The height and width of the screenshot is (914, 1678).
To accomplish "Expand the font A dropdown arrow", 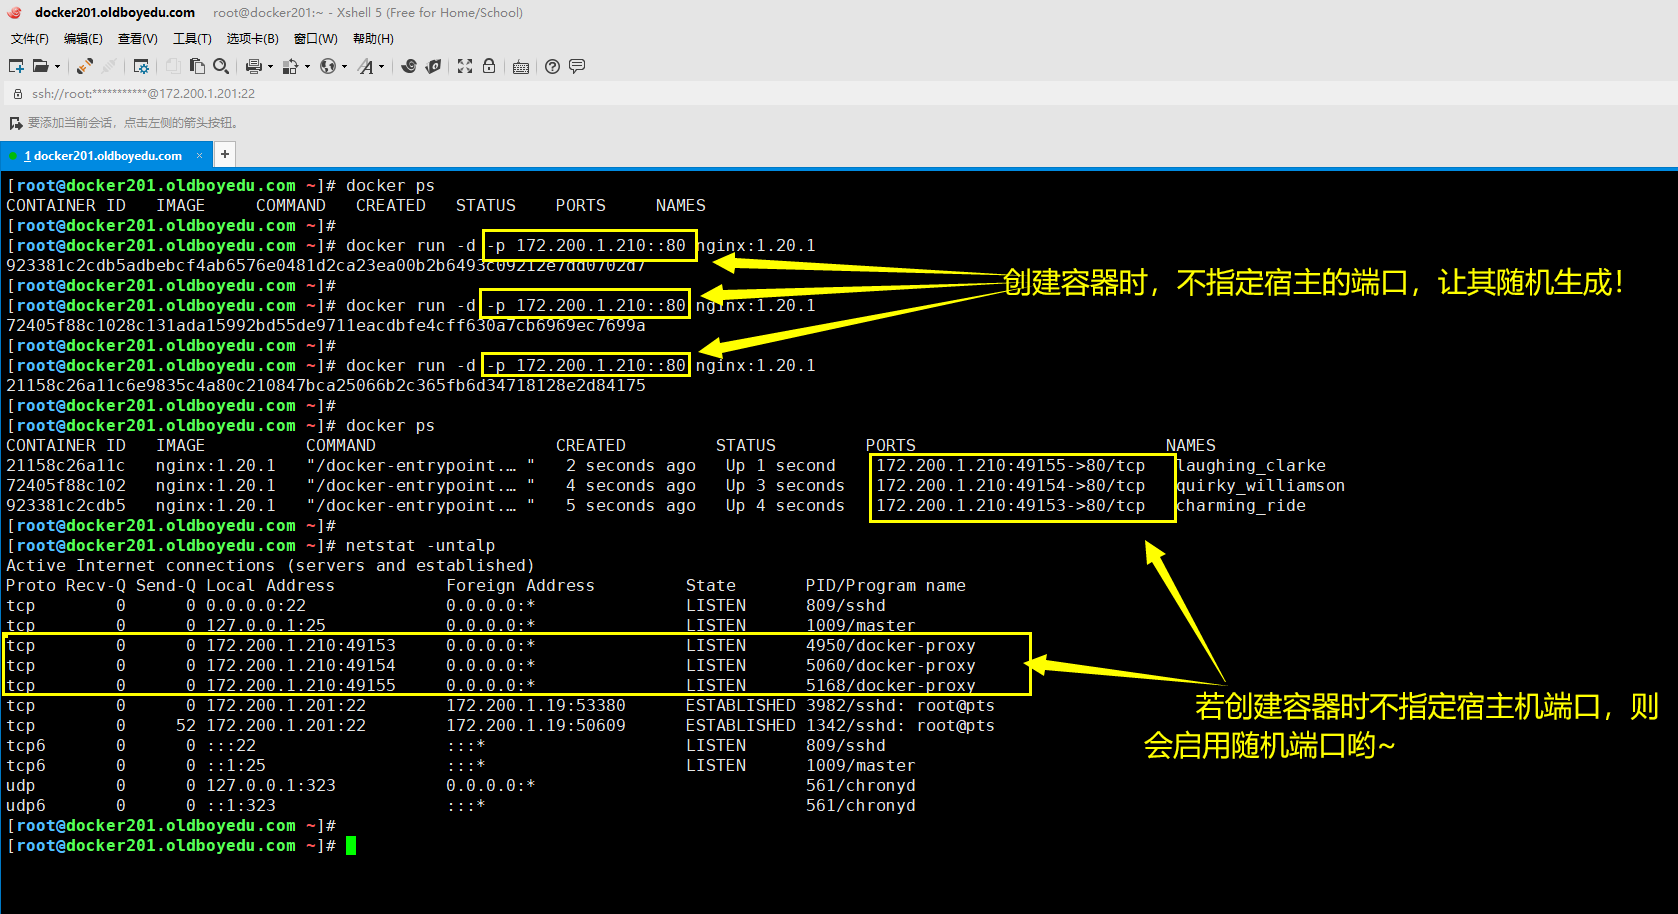I will (381, 67).
